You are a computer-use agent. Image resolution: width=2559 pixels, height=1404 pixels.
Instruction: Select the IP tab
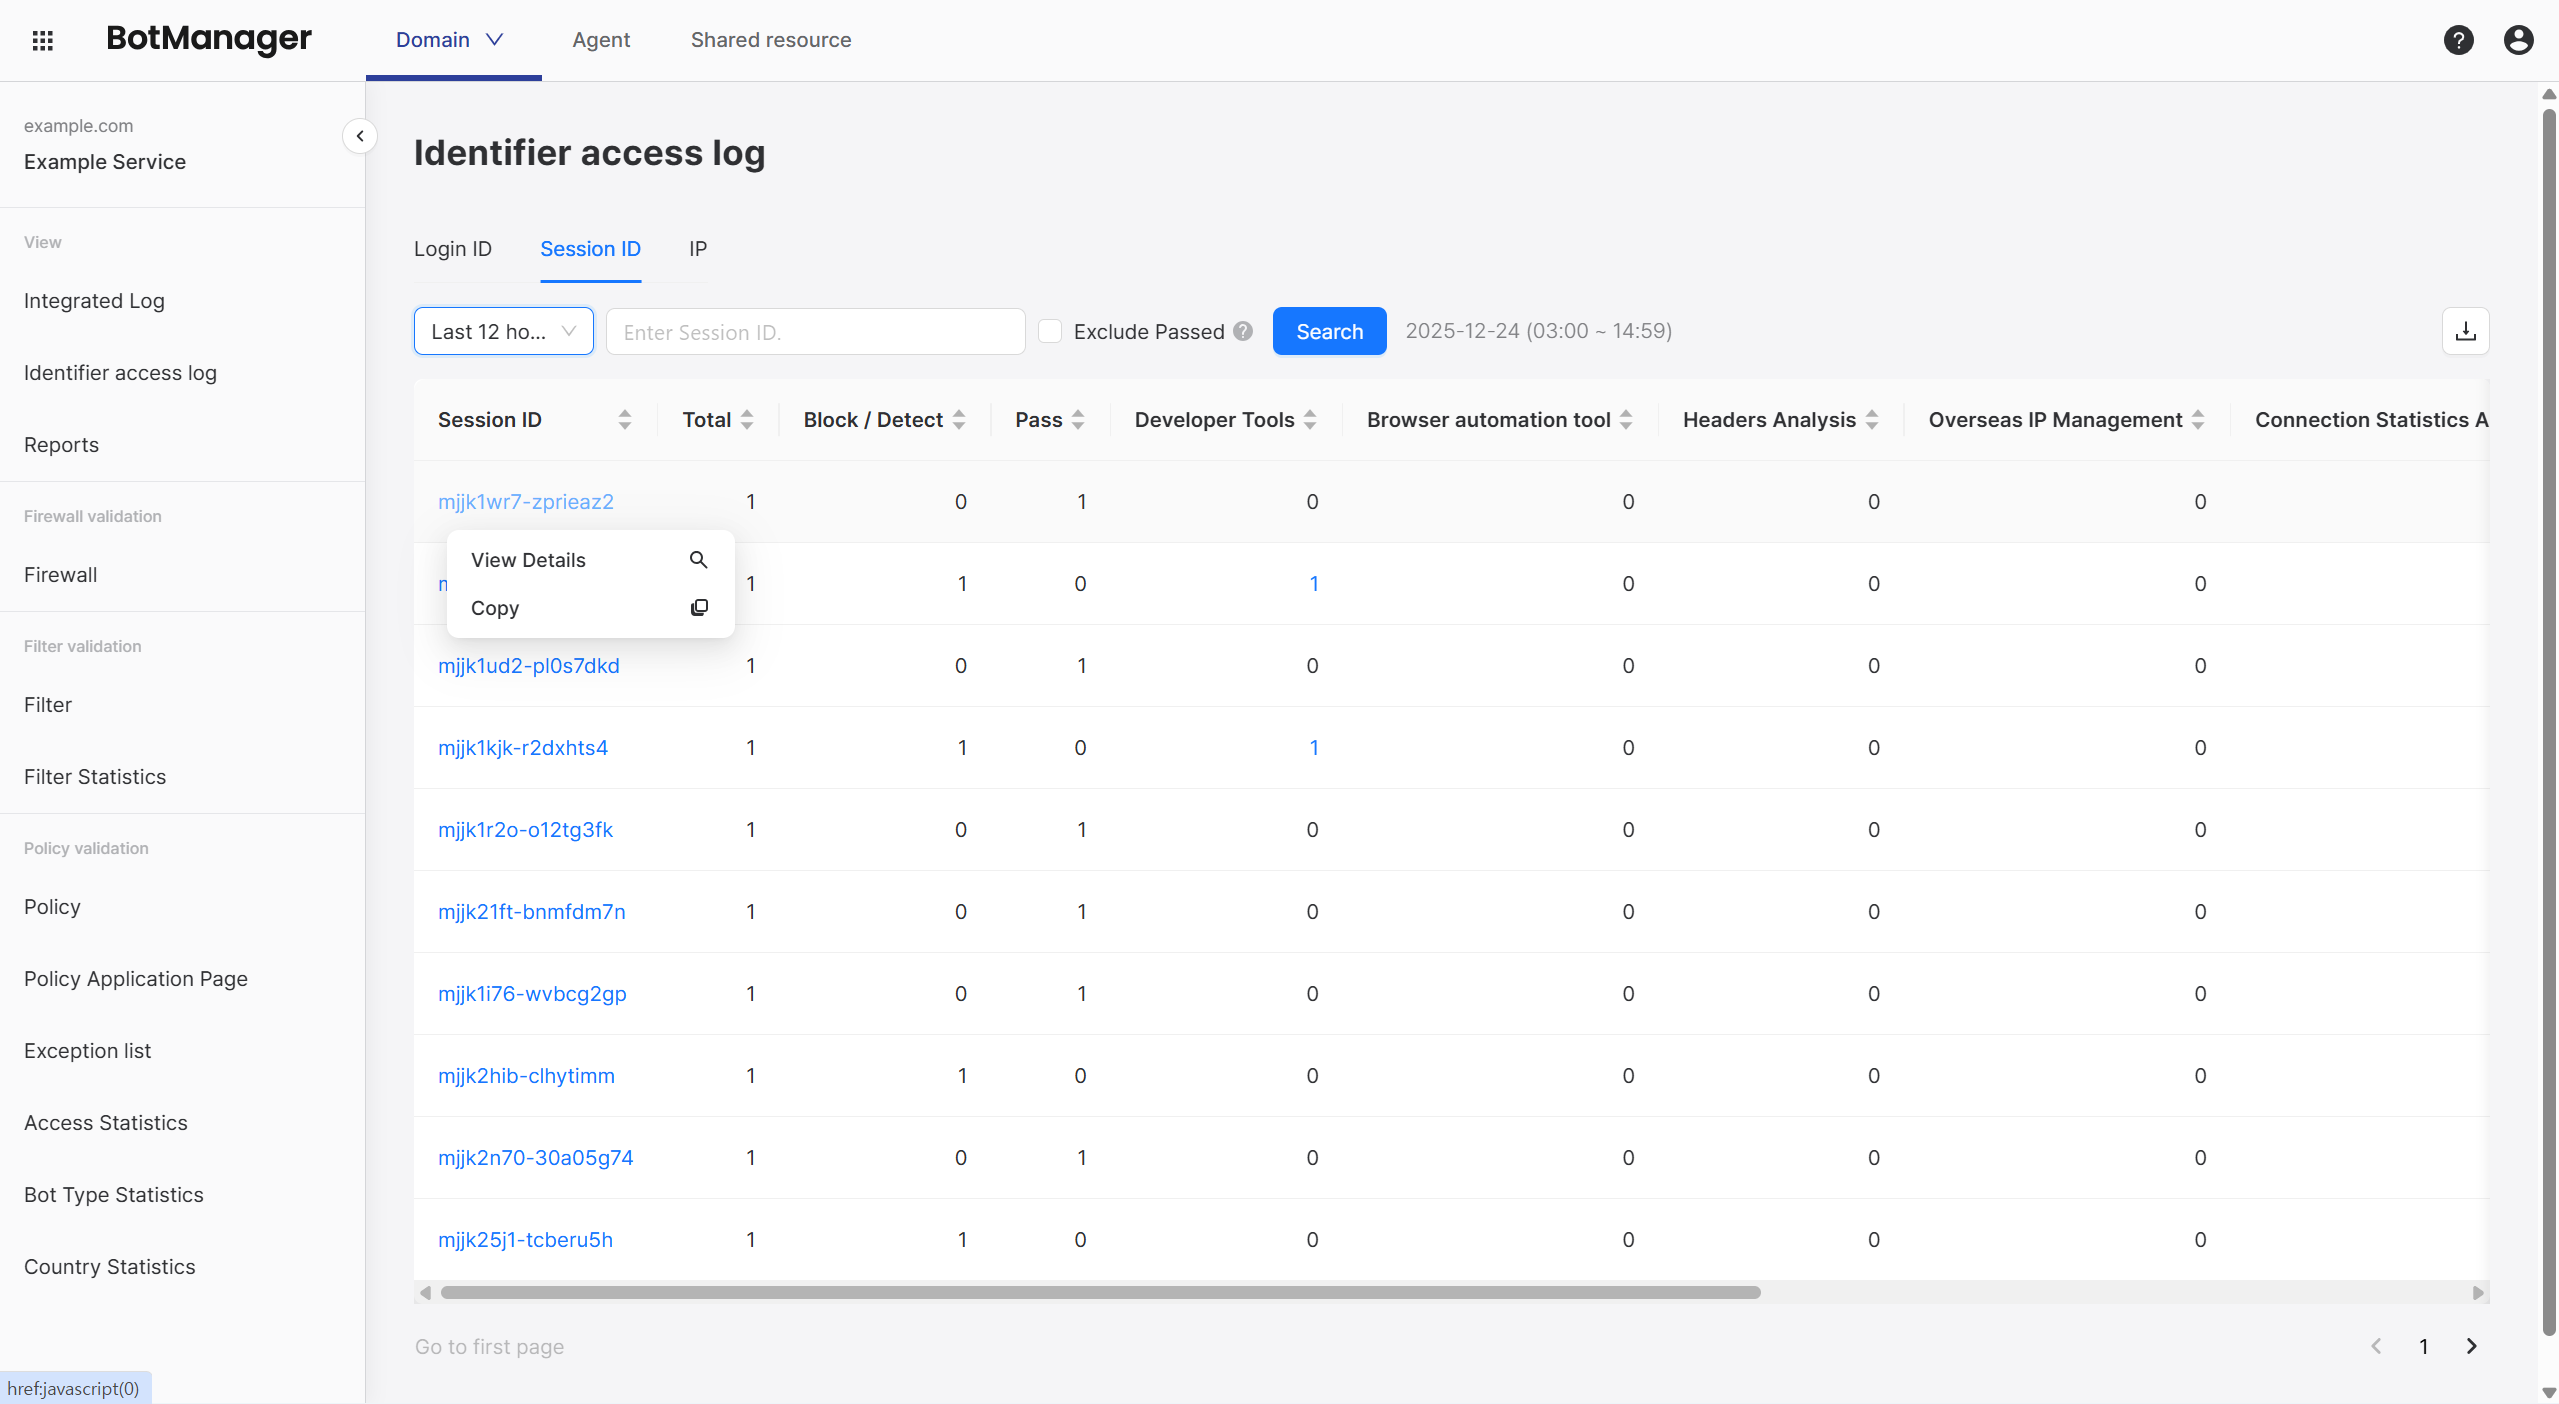point(698,249)
